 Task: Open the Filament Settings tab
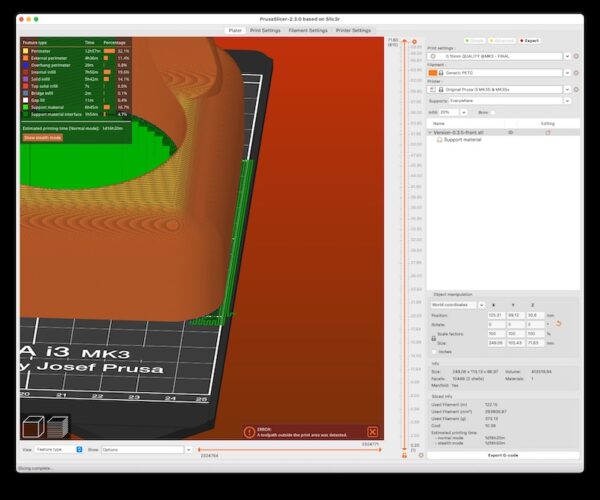tap(308, 30)
